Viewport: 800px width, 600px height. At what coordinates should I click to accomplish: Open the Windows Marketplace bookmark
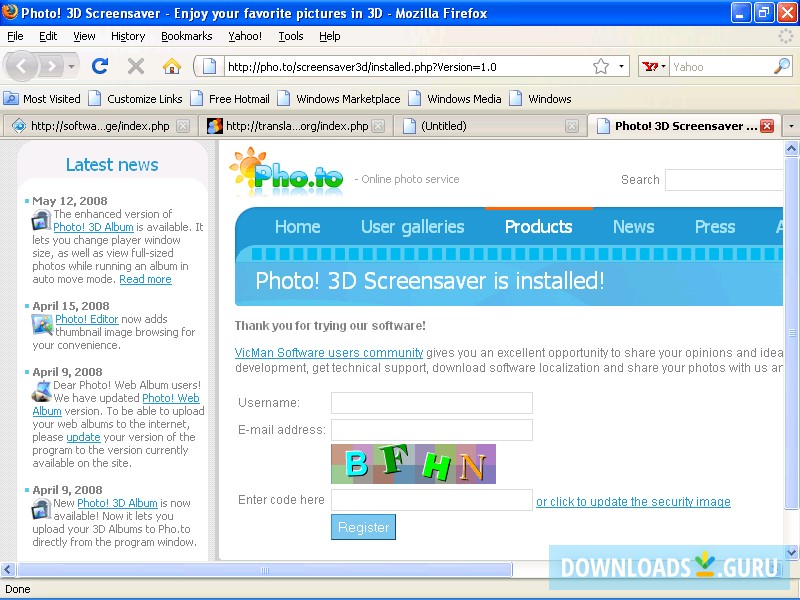339,98
